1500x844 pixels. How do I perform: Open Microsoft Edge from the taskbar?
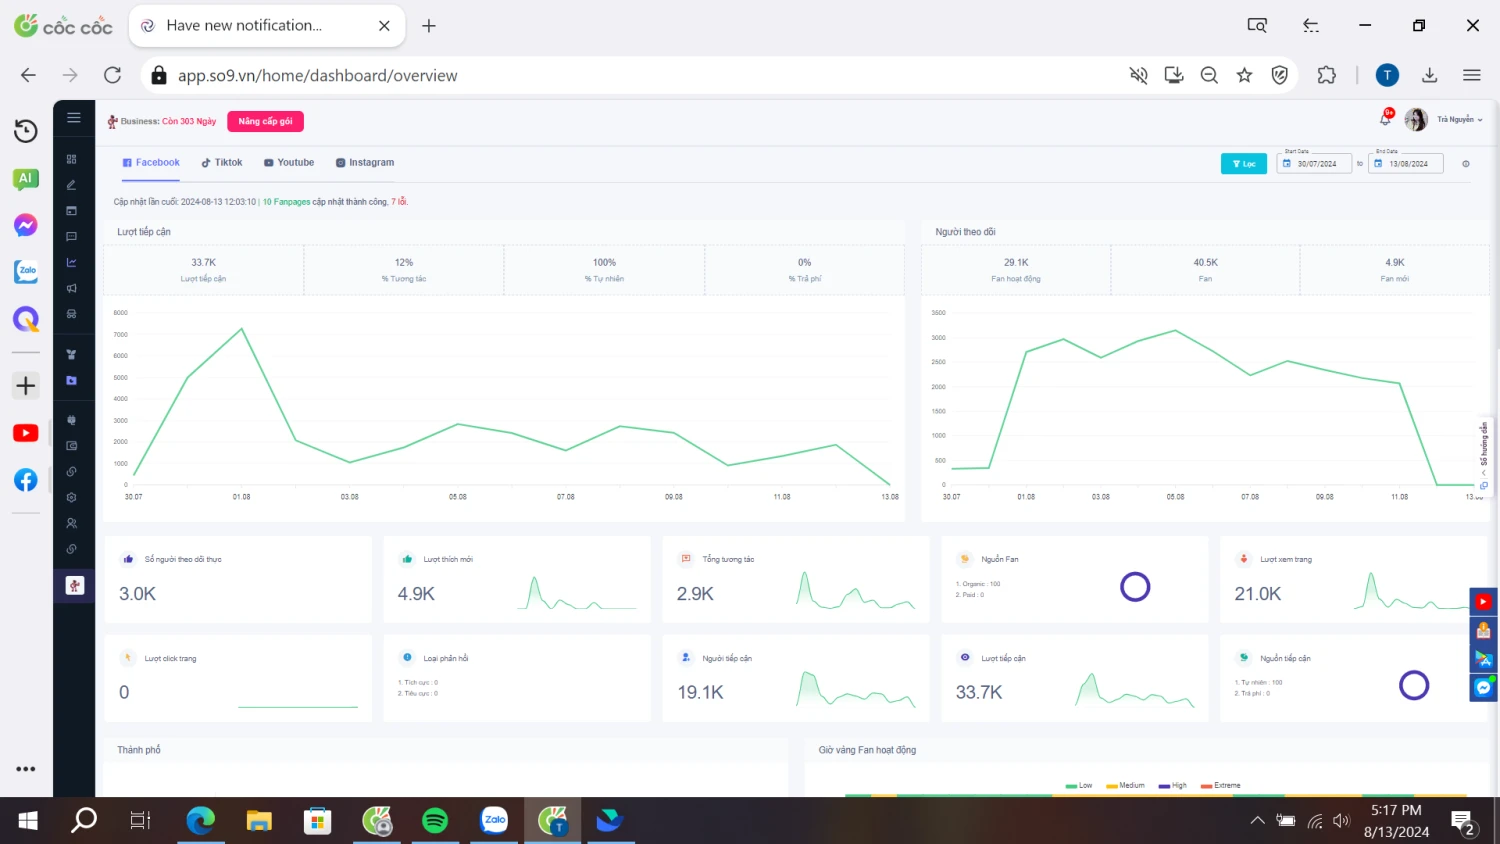[x=200, y=821]
